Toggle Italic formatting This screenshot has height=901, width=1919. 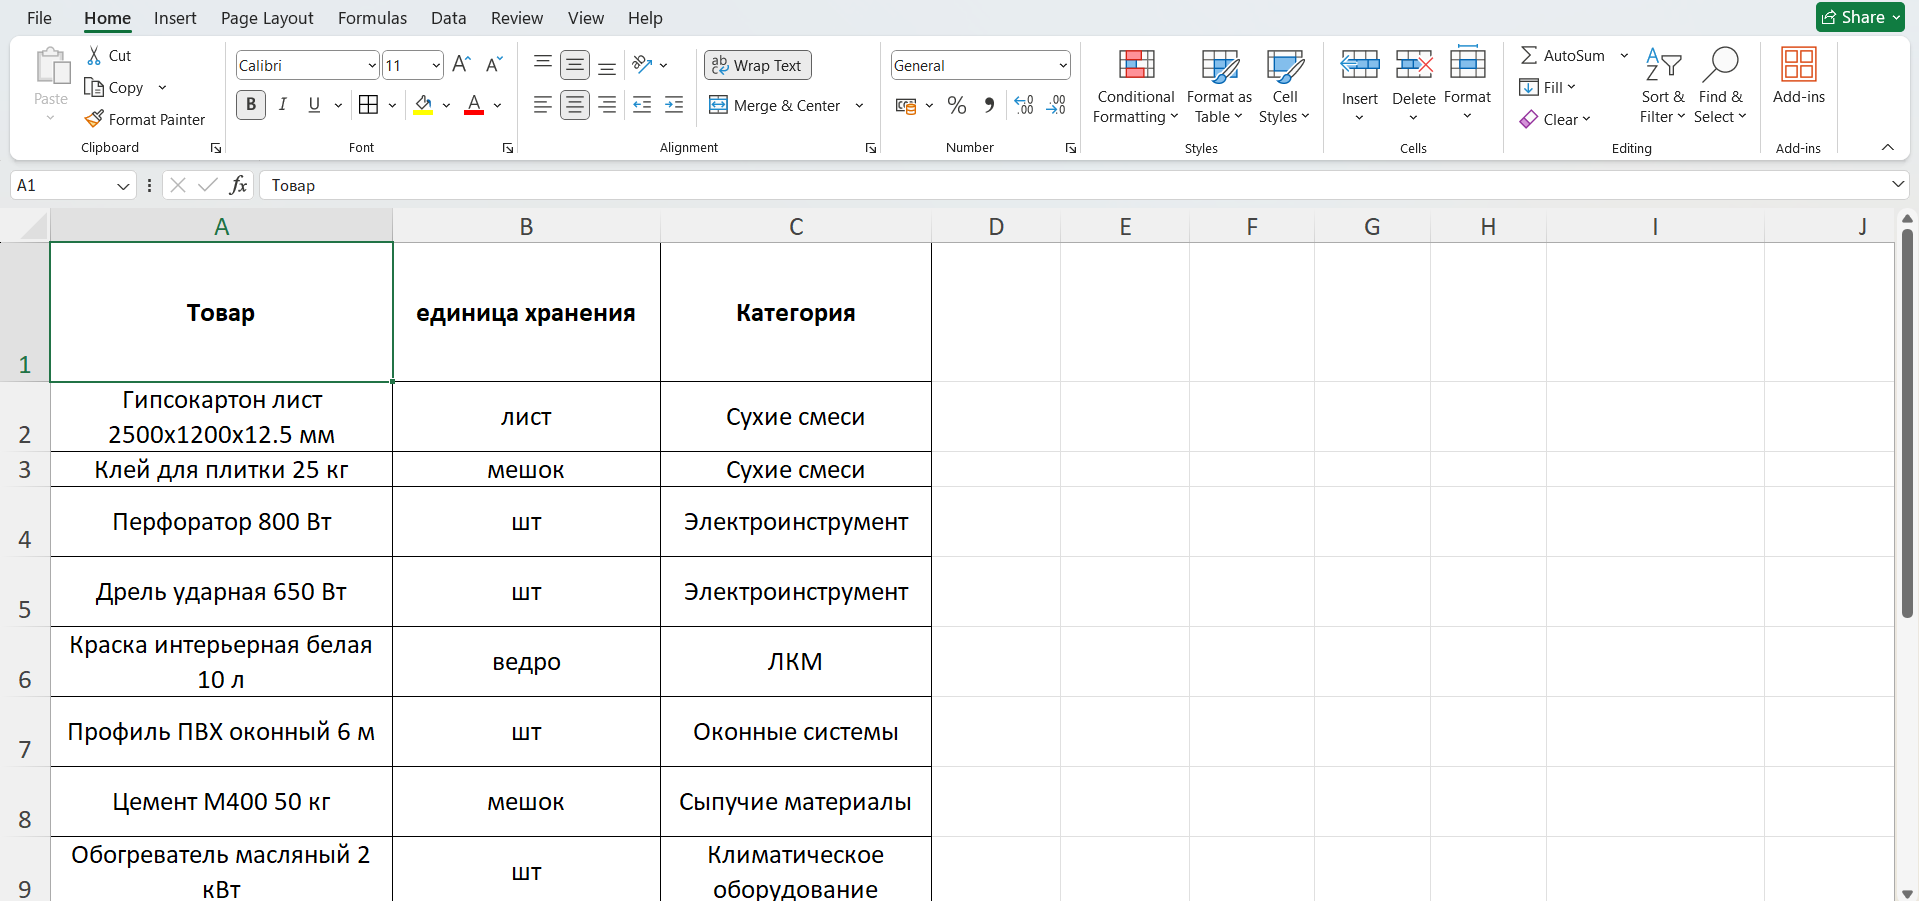[x=283, y=105]
